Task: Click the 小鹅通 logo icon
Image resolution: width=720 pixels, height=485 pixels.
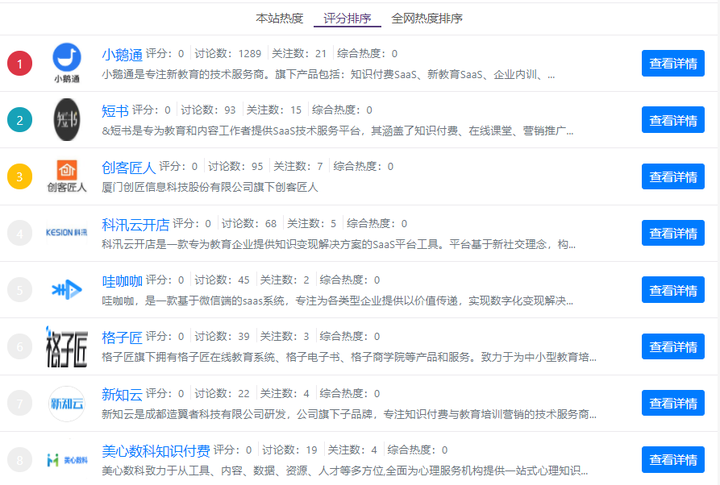Action: point(67,63)
